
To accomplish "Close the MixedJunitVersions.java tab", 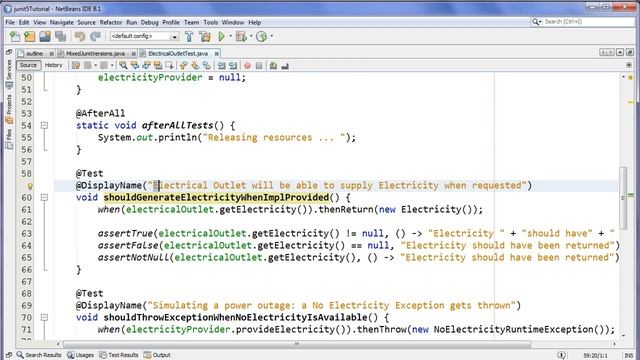I will pos(133,53).
